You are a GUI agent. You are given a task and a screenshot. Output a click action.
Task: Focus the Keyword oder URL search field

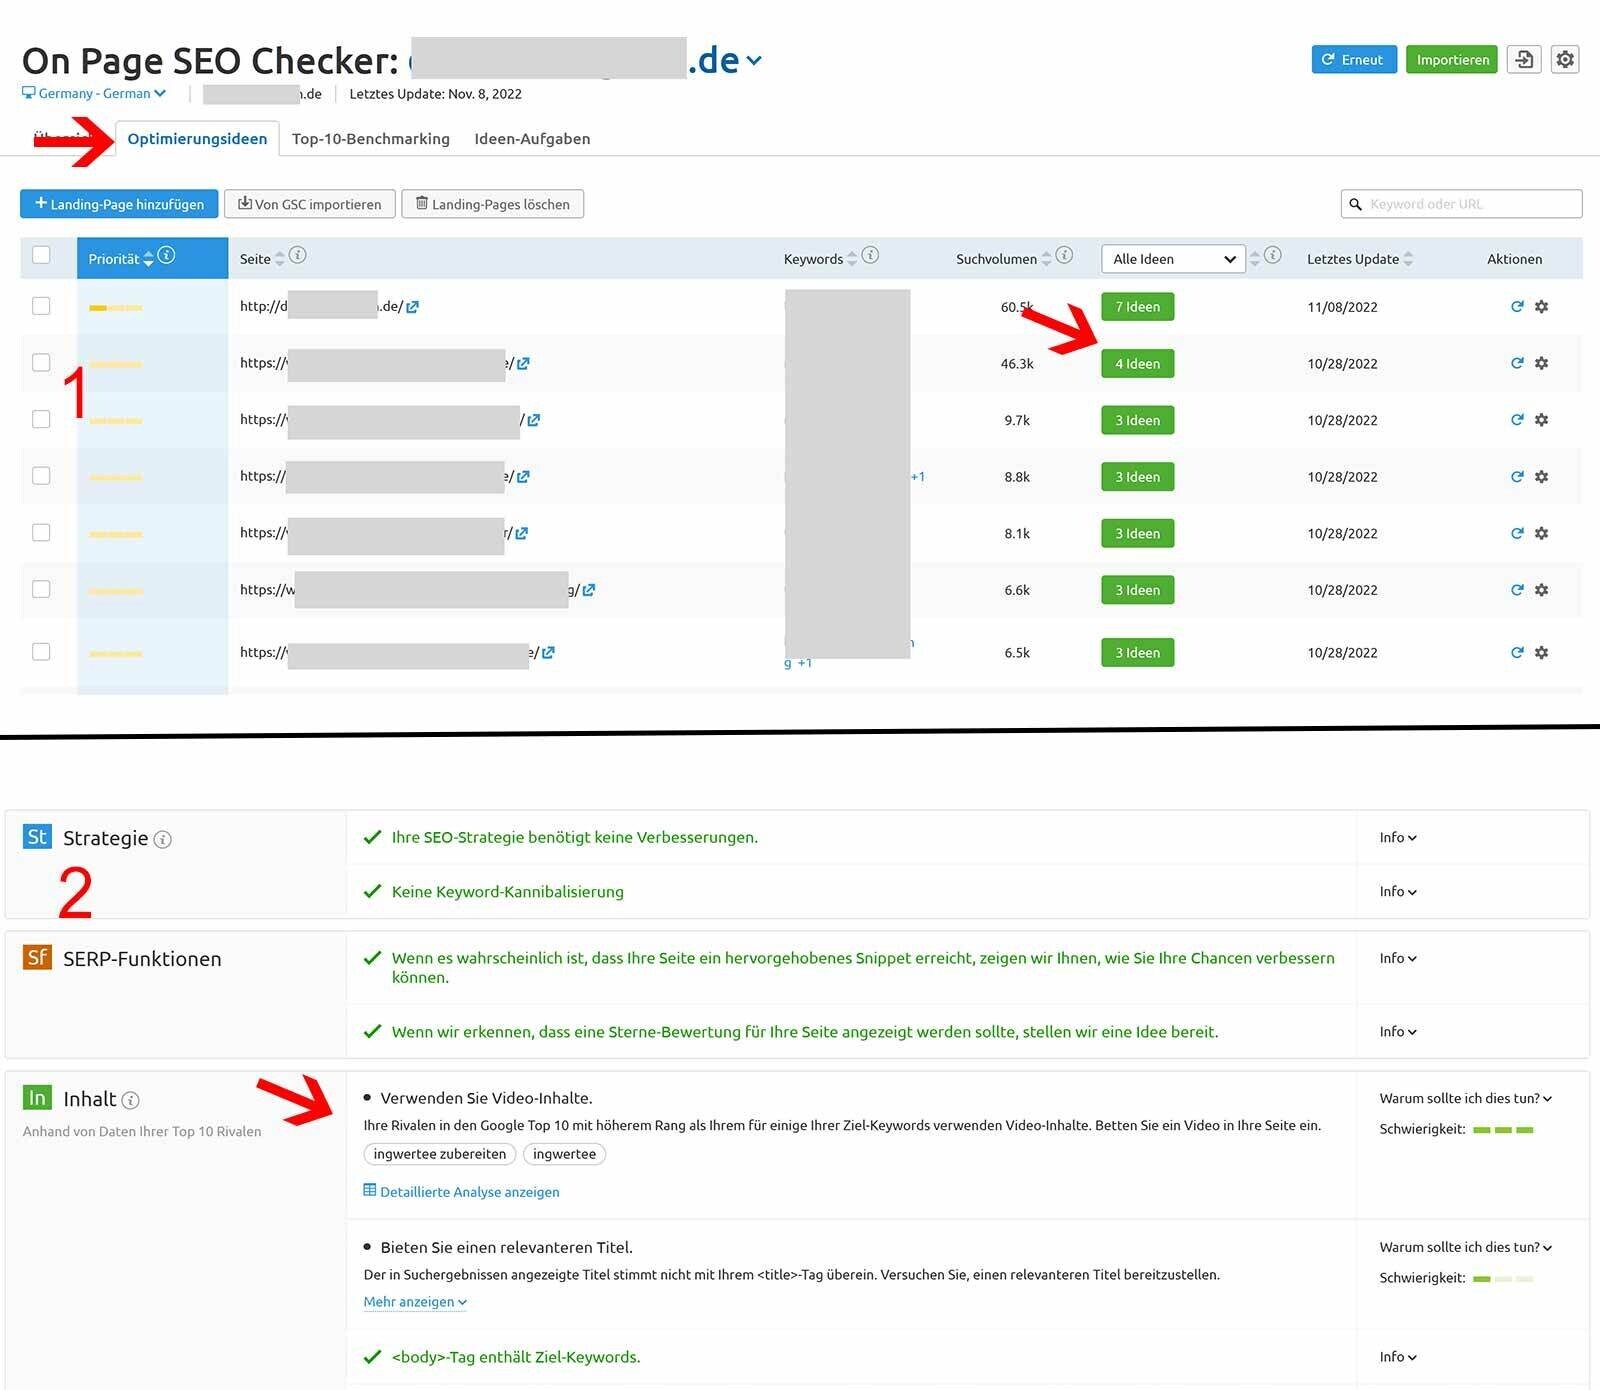[x=1462, y=204]
